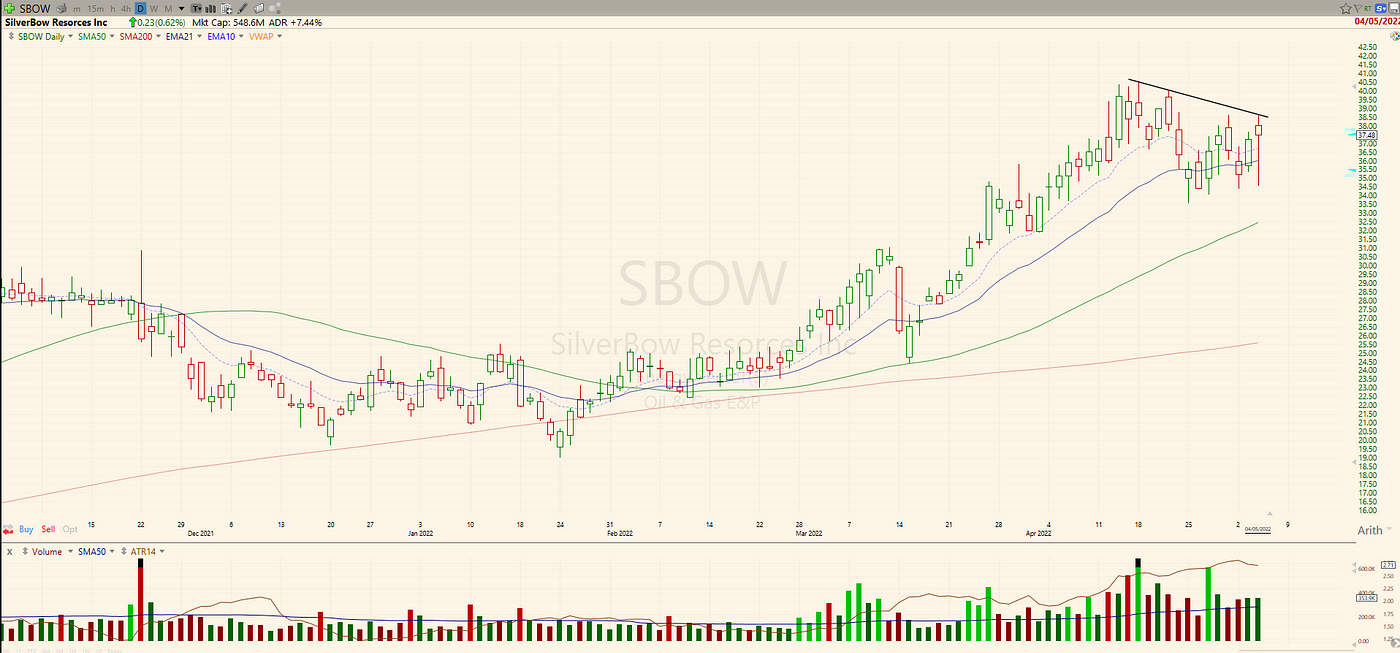Click the 04/05/2022 date at top right

tap(1377, 21)
